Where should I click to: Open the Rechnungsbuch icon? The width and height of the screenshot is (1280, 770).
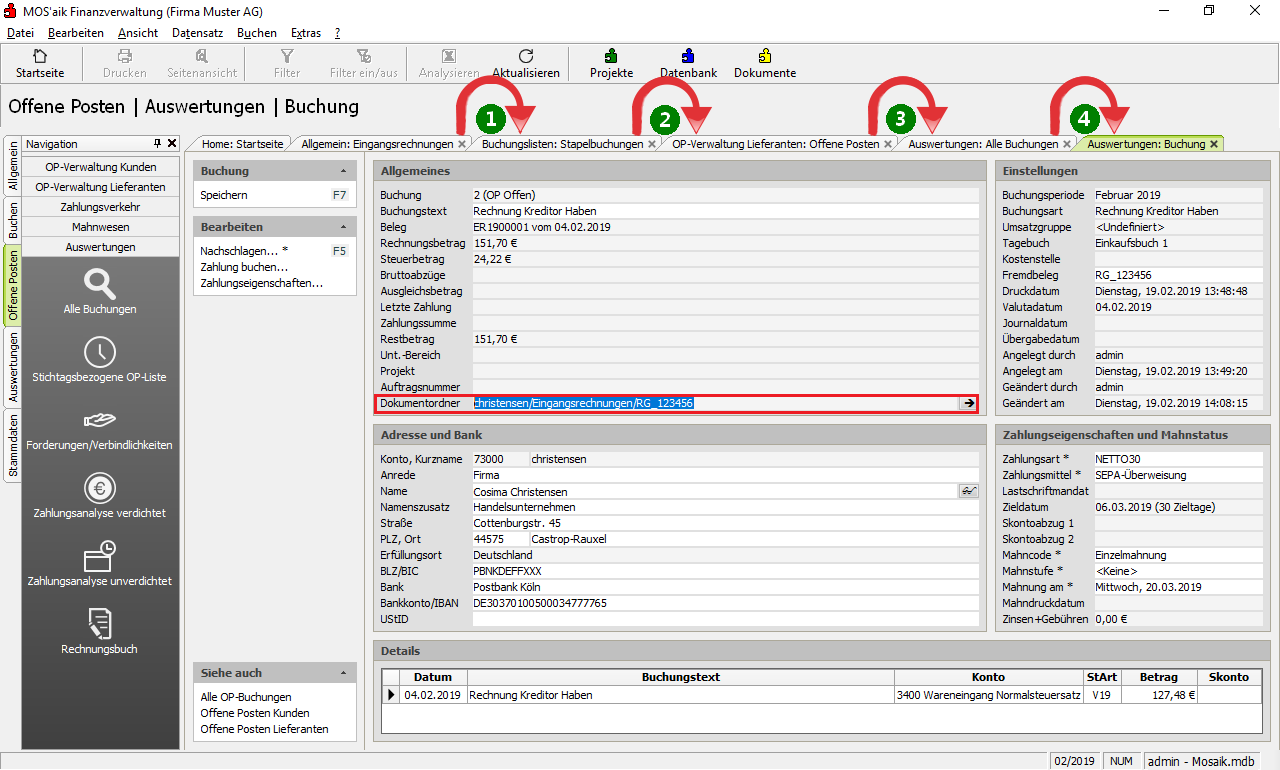[100, 624]
